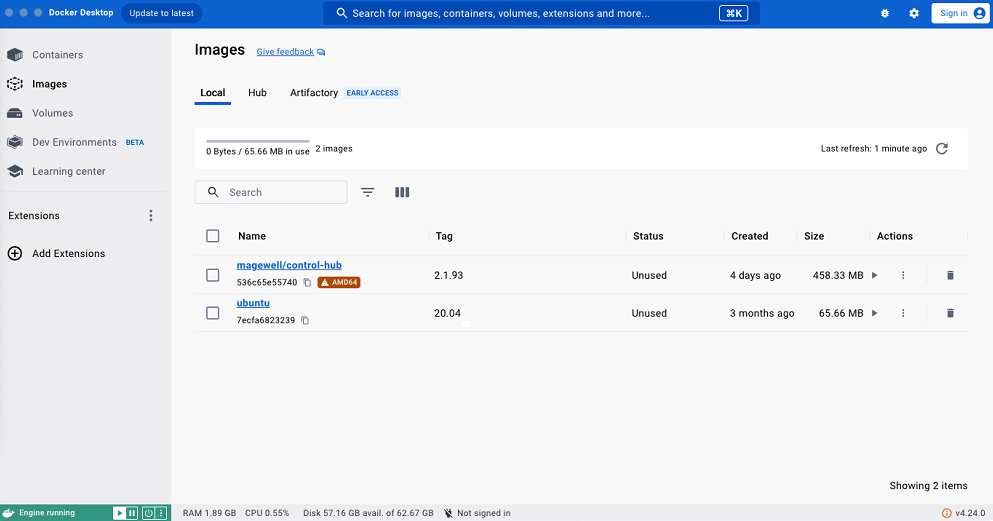Switch to the Hub tab

(x=257, y=93)
